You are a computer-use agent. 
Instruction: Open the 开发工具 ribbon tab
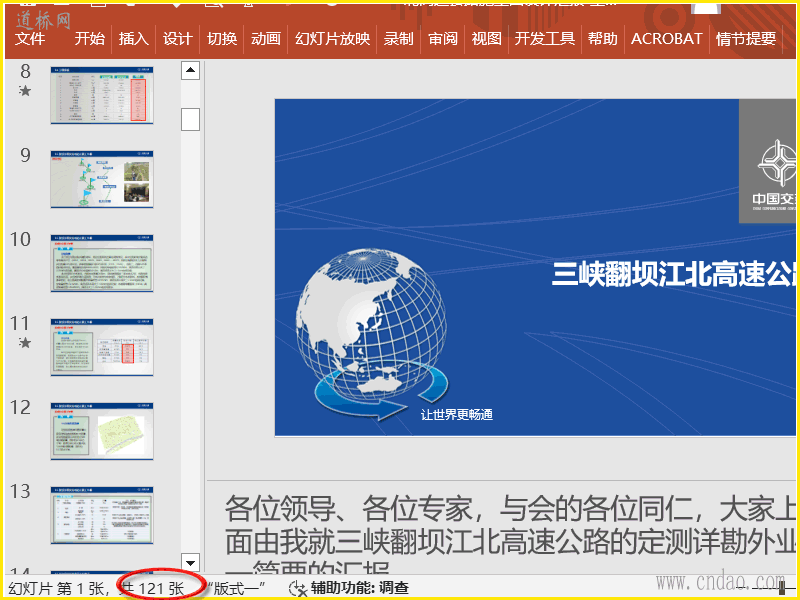coord(545,39)
